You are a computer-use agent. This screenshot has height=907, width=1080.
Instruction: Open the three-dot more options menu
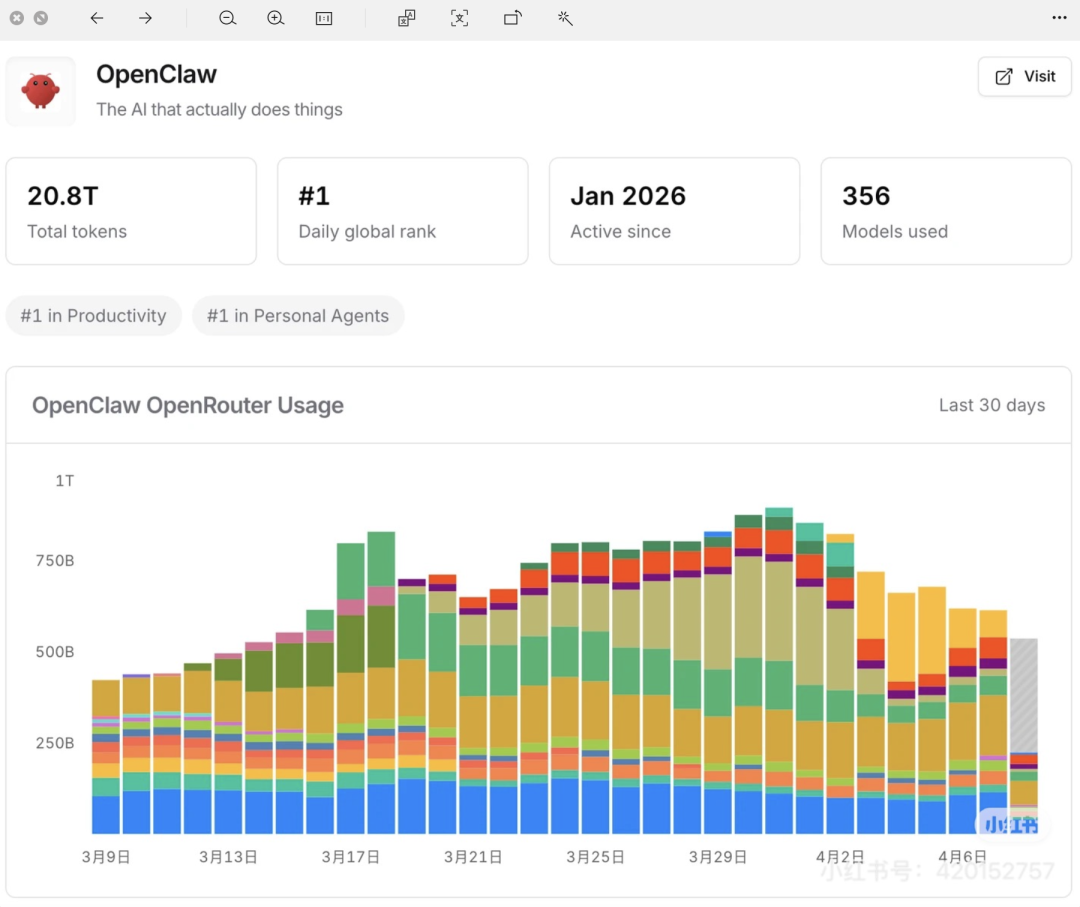pos(1059,18)
